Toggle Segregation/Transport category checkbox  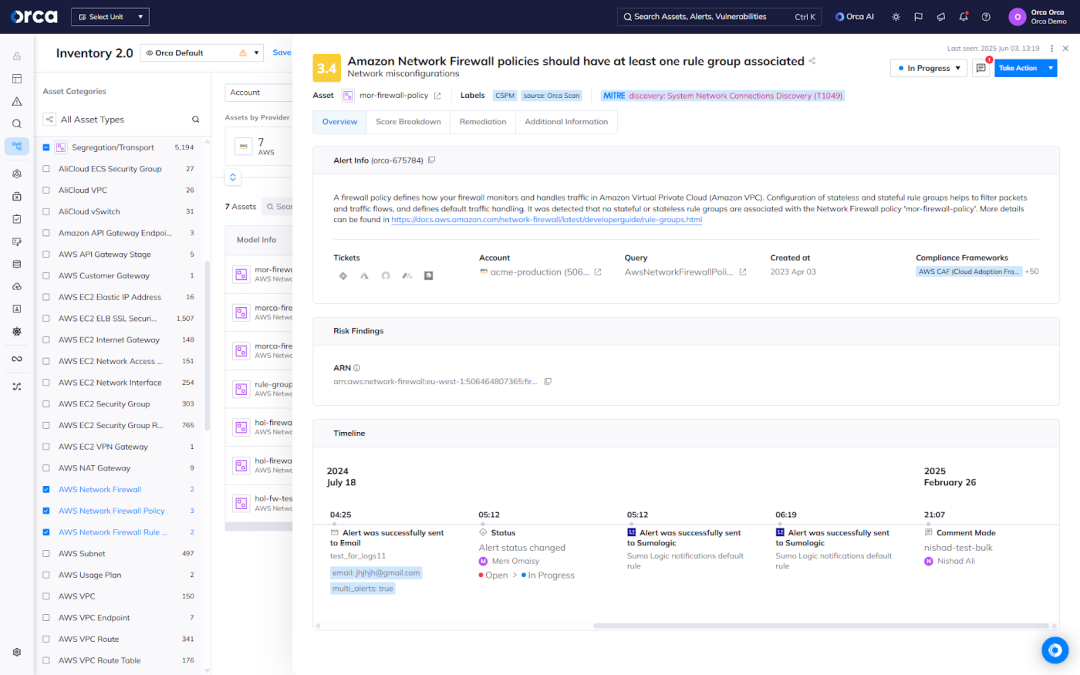point(46,147)
